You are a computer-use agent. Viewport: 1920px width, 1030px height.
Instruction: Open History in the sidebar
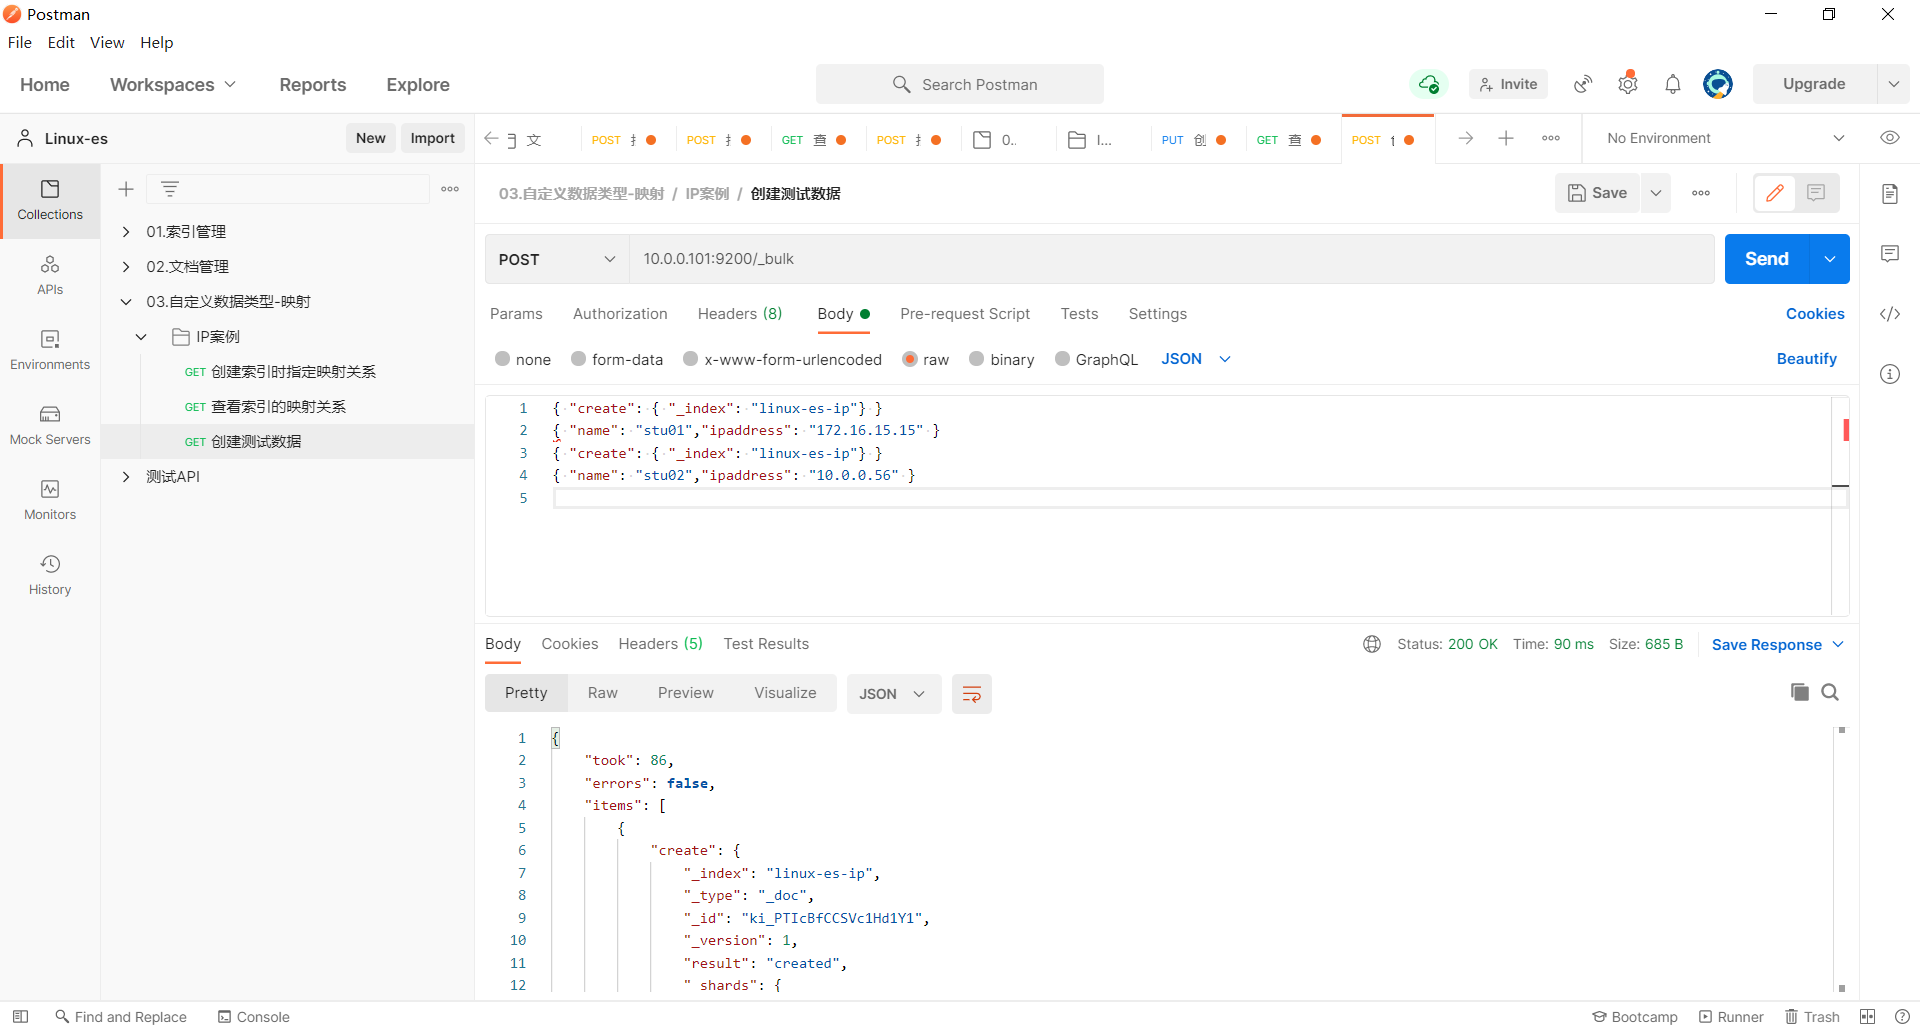[x=50, y=575]
